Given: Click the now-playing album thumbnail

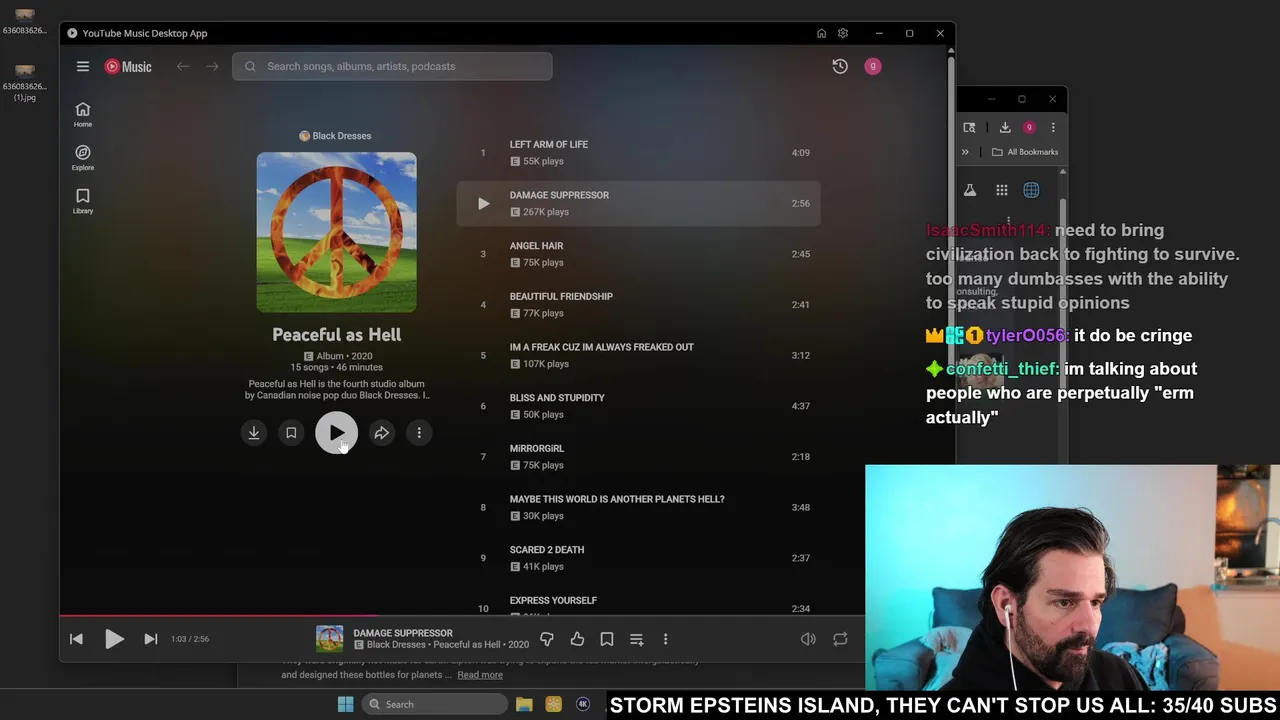Looking at the screenshot, I should coord(330,638).
